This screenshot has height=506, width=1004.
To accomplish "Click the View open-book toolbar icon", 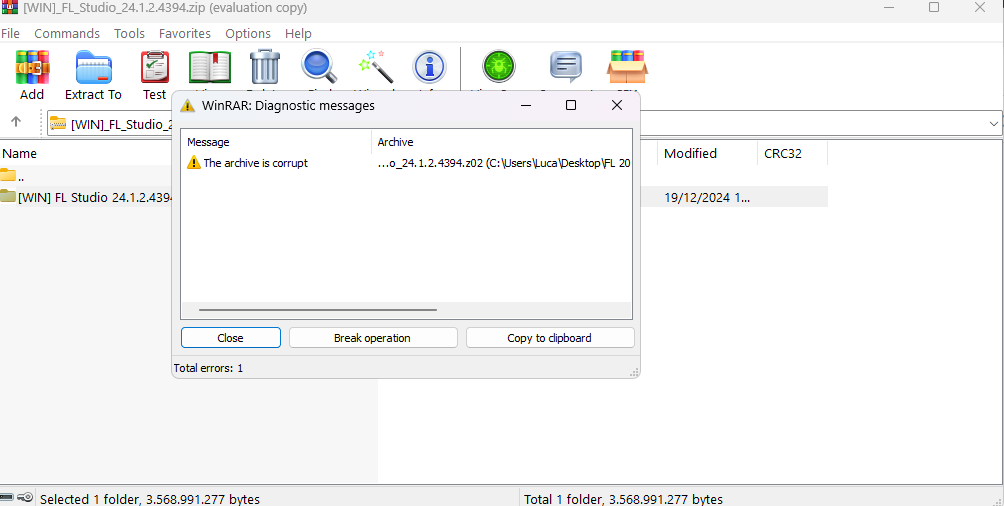I will pyautogui.click(x=209, y=67).
